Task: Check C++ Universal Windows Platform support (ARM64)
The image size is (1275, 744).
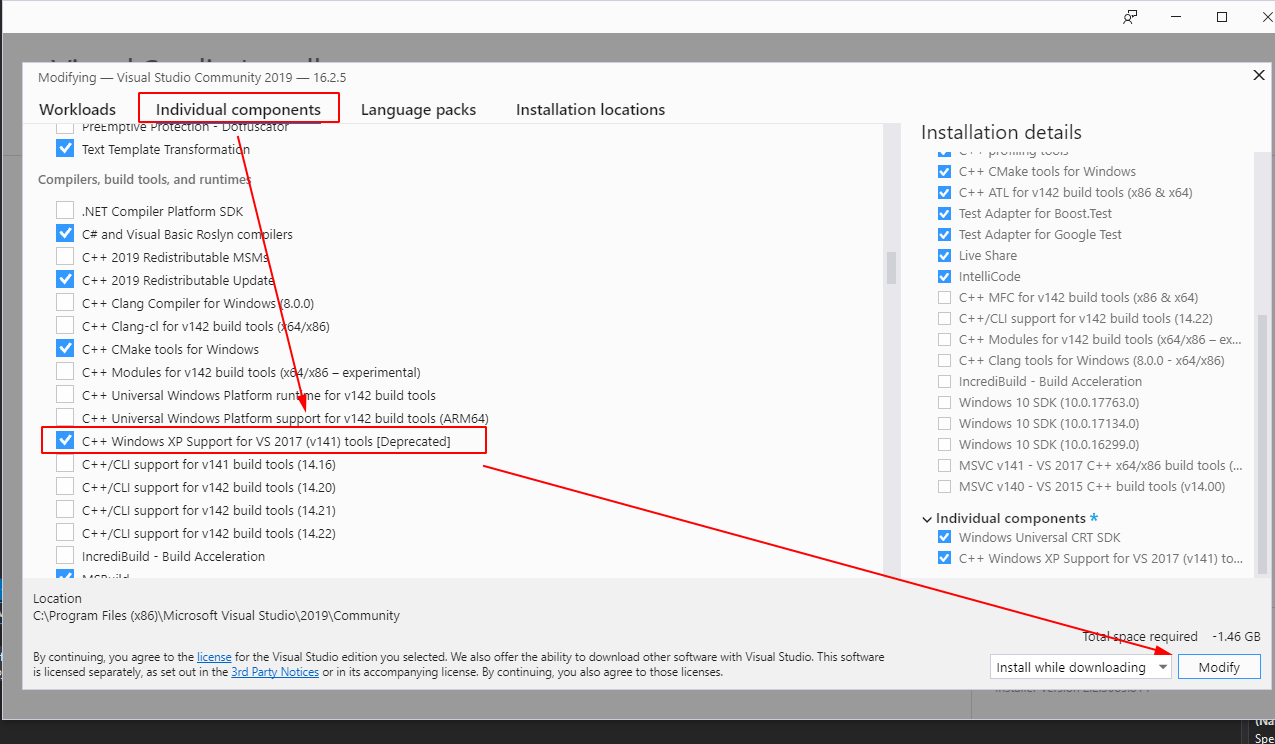Action: click(65, 418)
